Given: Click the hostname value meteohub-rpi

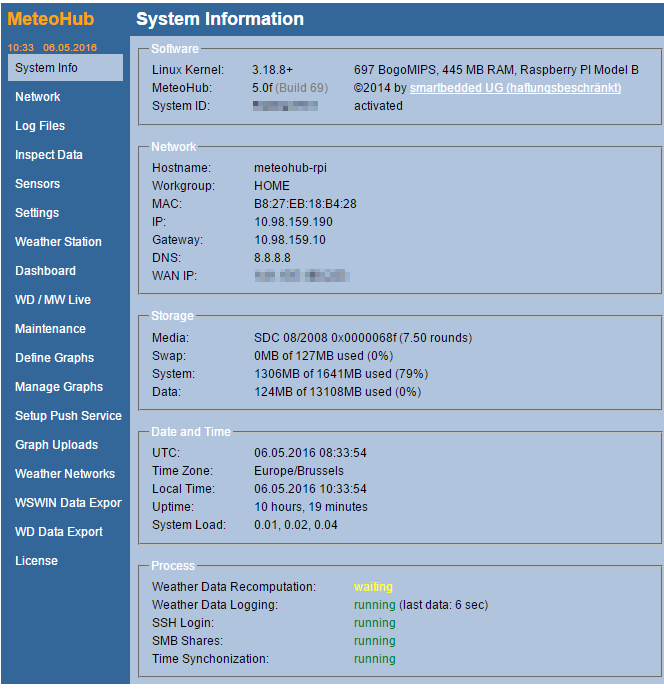Looking at the screenshot, I should 290,168.
